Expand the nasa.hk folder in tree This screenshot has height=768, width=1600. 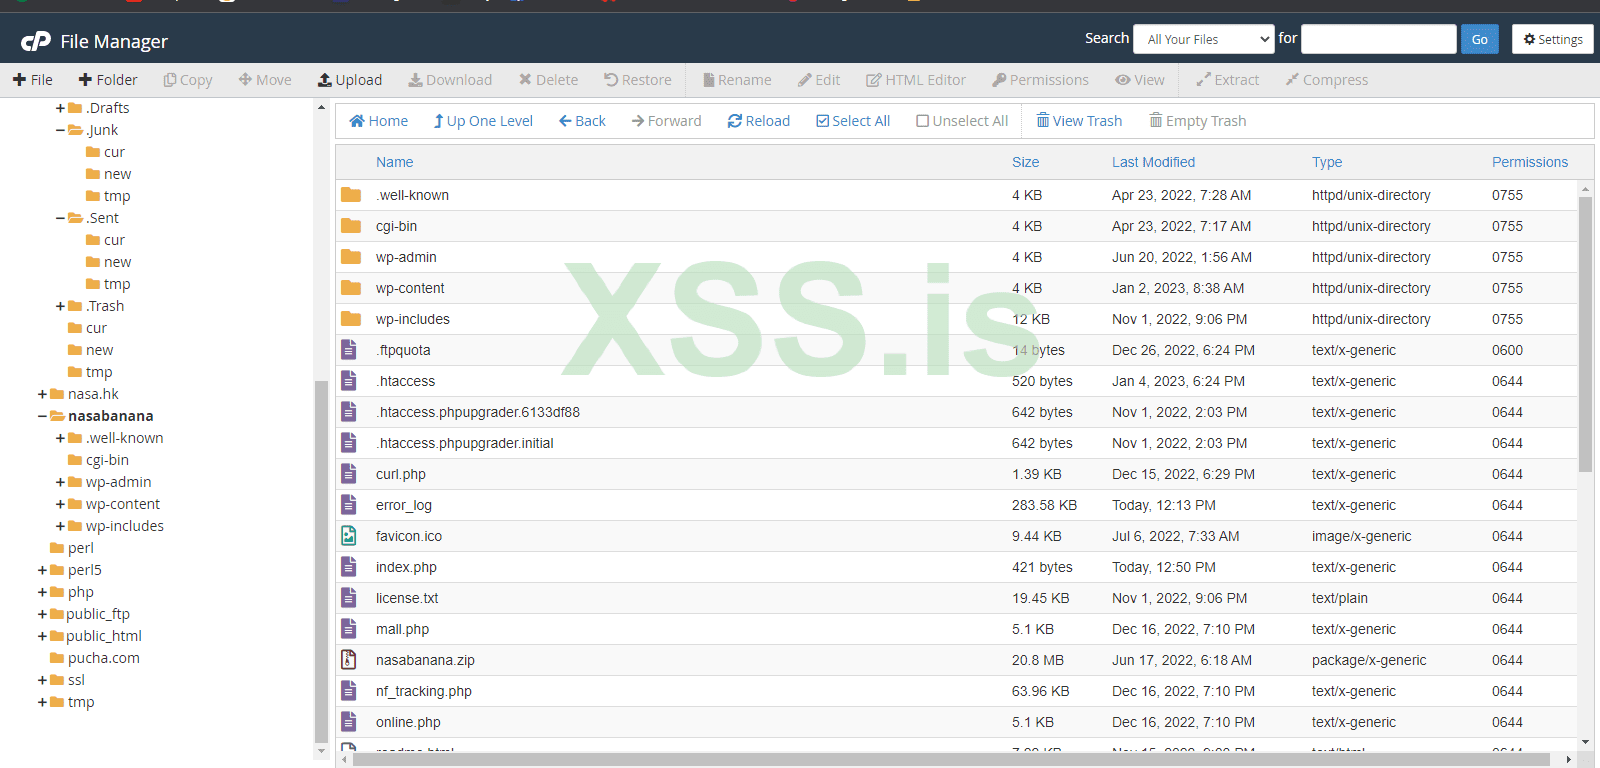coord(42,394)
